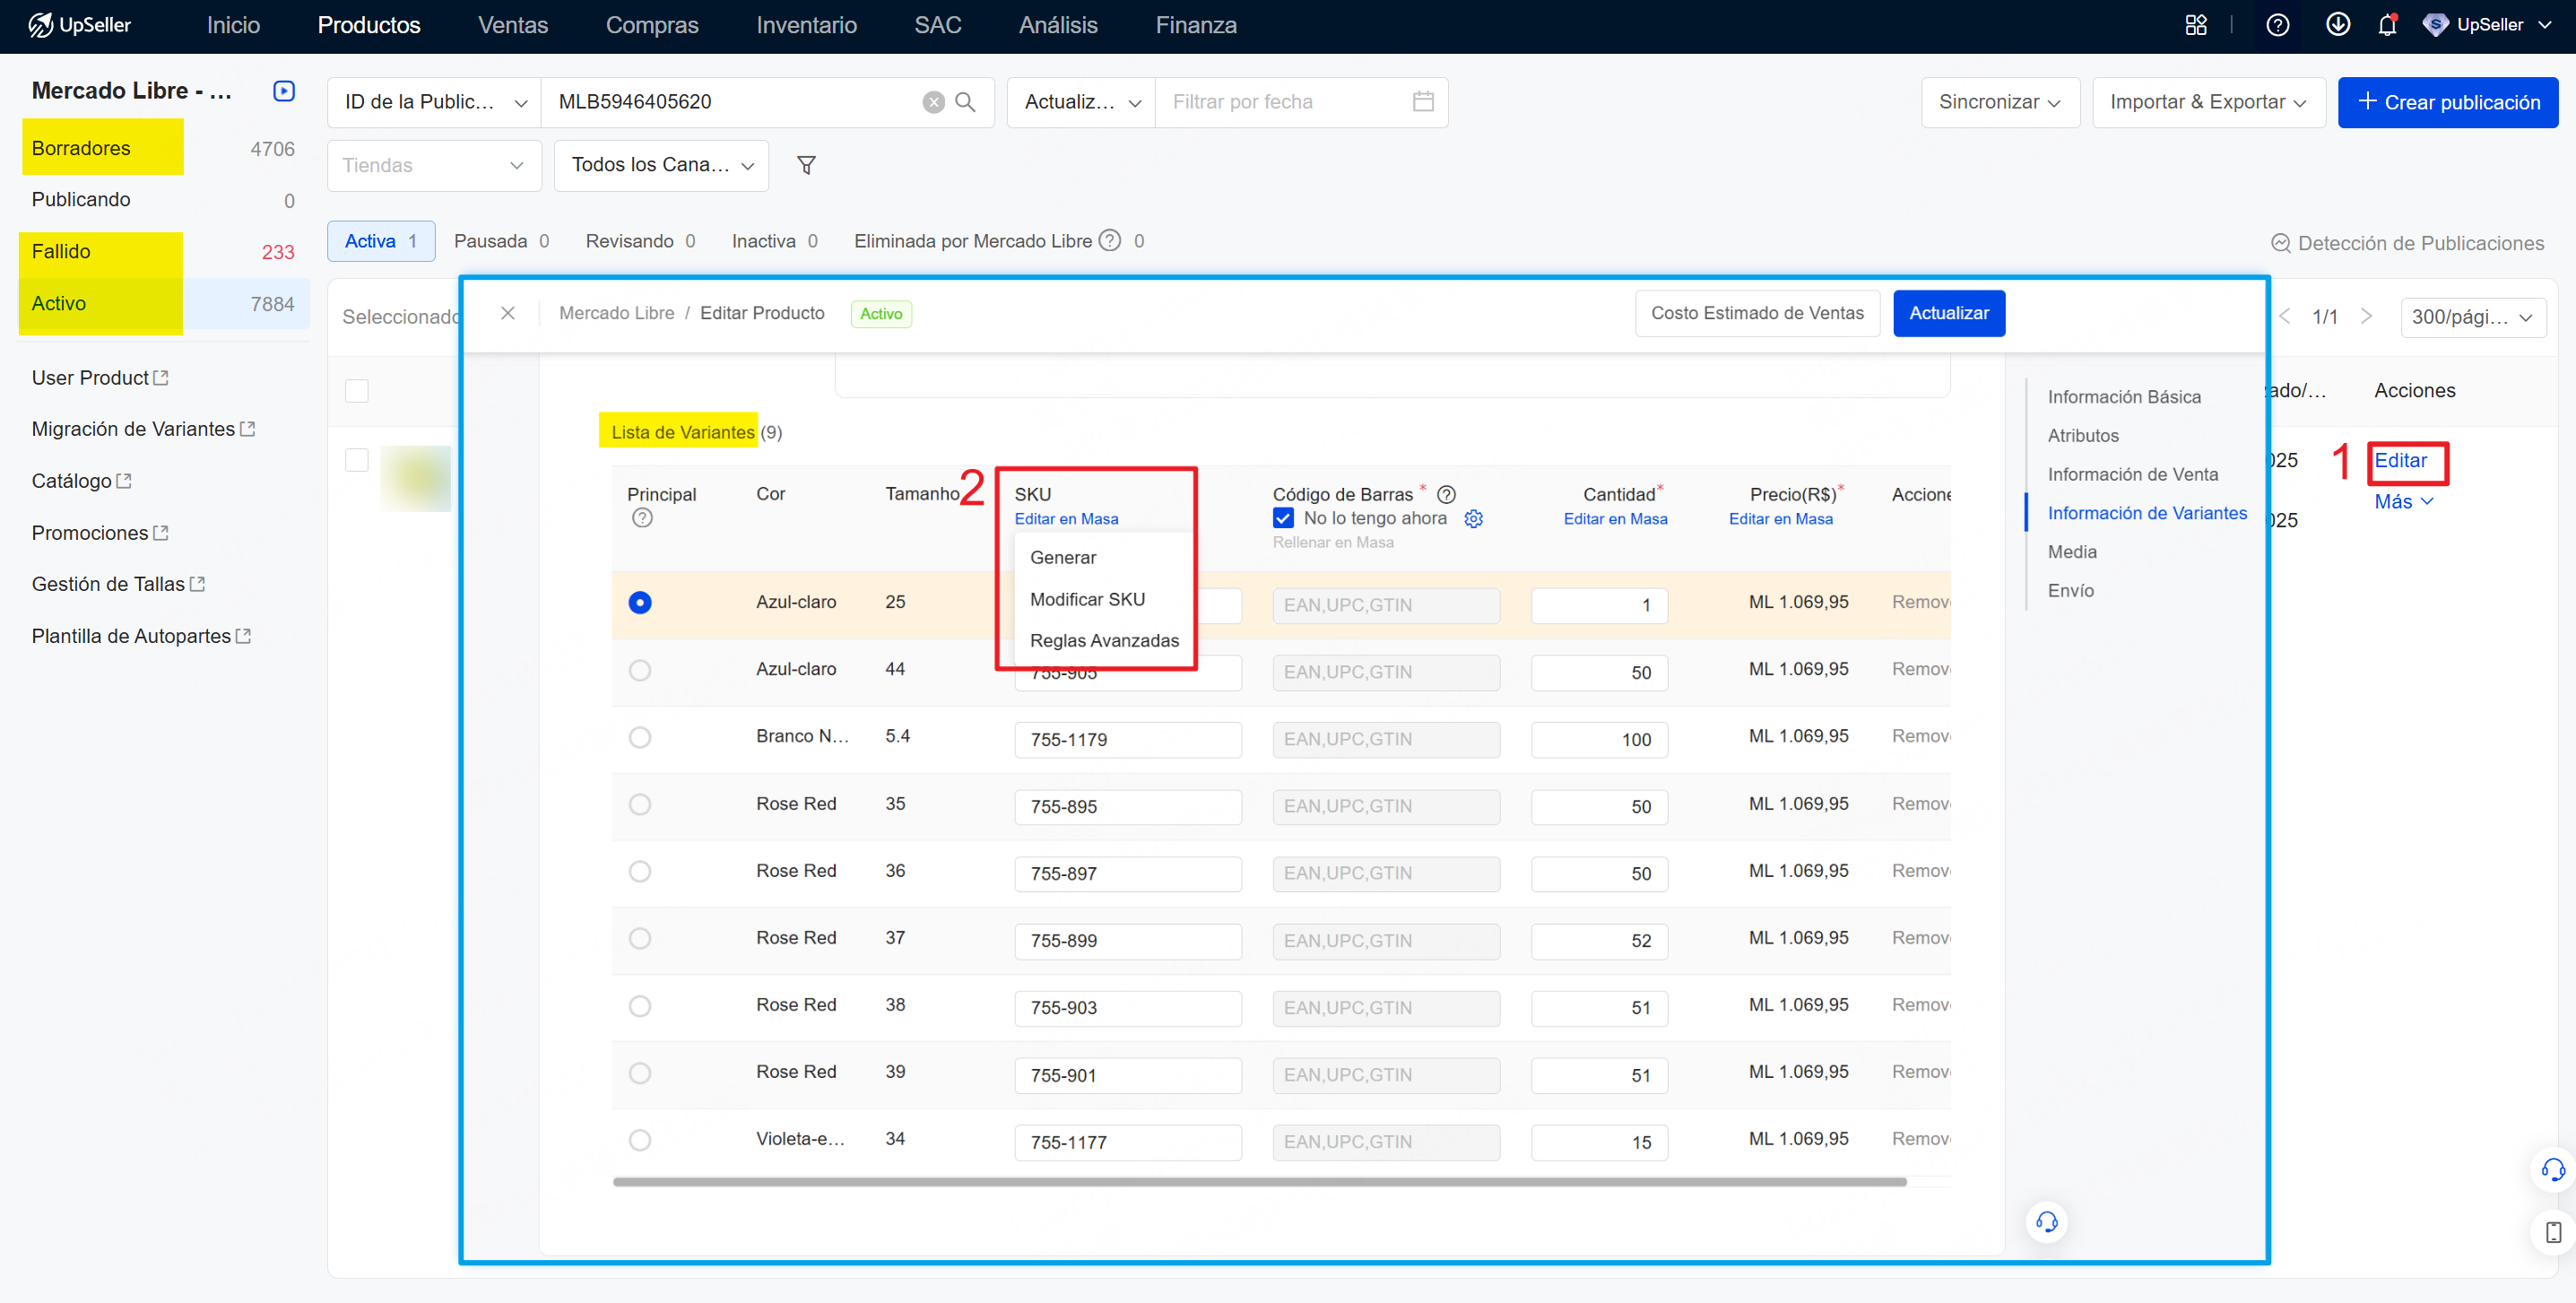Image resolution: width=2576 pixels, height=1303 pixels.
Task: Click Editar en Masa under Cantidad
Action: point(1615,519)
